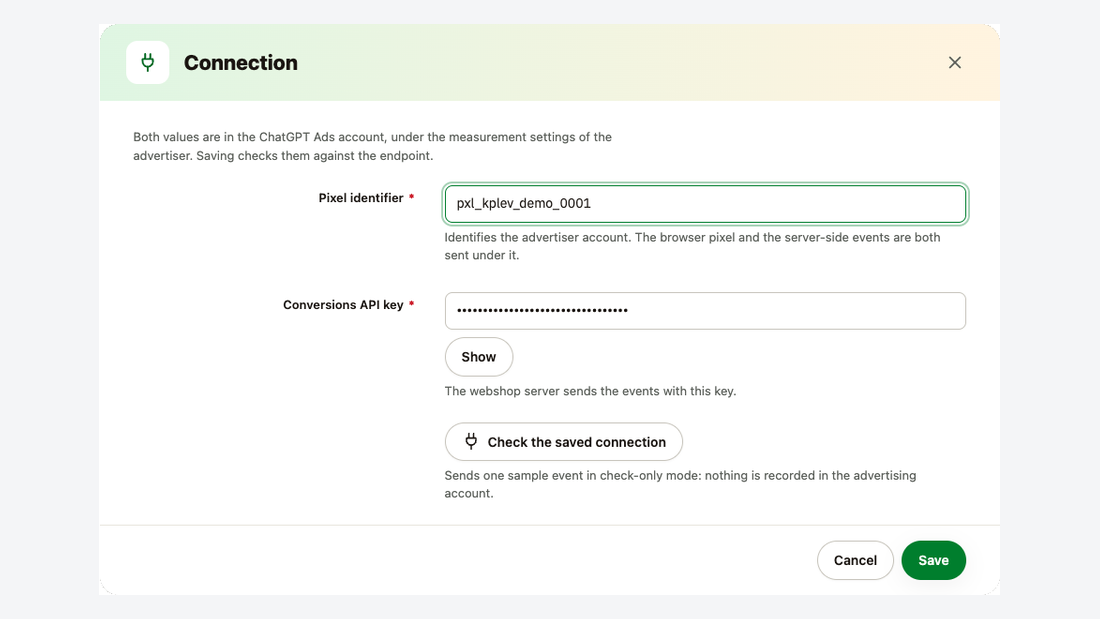Screen dimensions: 1100x619
Task: Click the intro text 'Both values are in the ChatGPT Ads account'
Action: [x=260, y=137]
